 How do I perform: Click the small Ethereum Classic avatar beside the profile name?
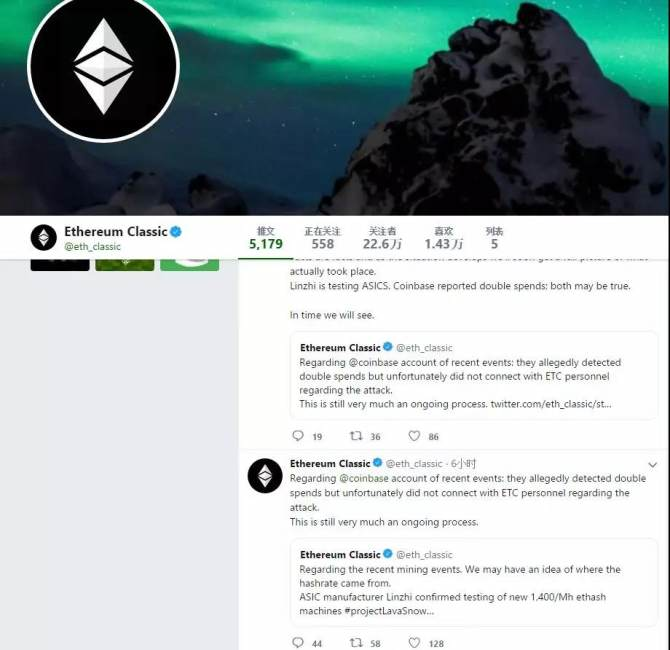(x=44, y=238)
